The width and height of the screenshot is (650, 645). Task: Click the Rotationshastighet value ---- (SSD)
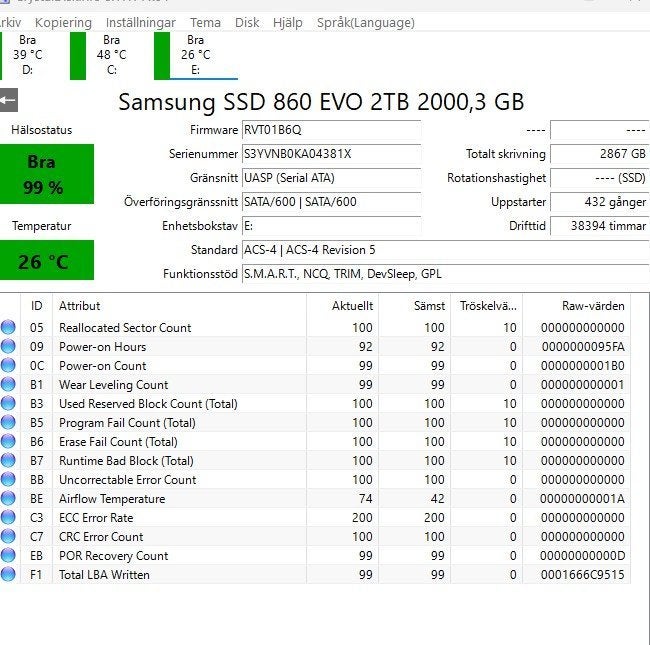[x=599, y=178]
